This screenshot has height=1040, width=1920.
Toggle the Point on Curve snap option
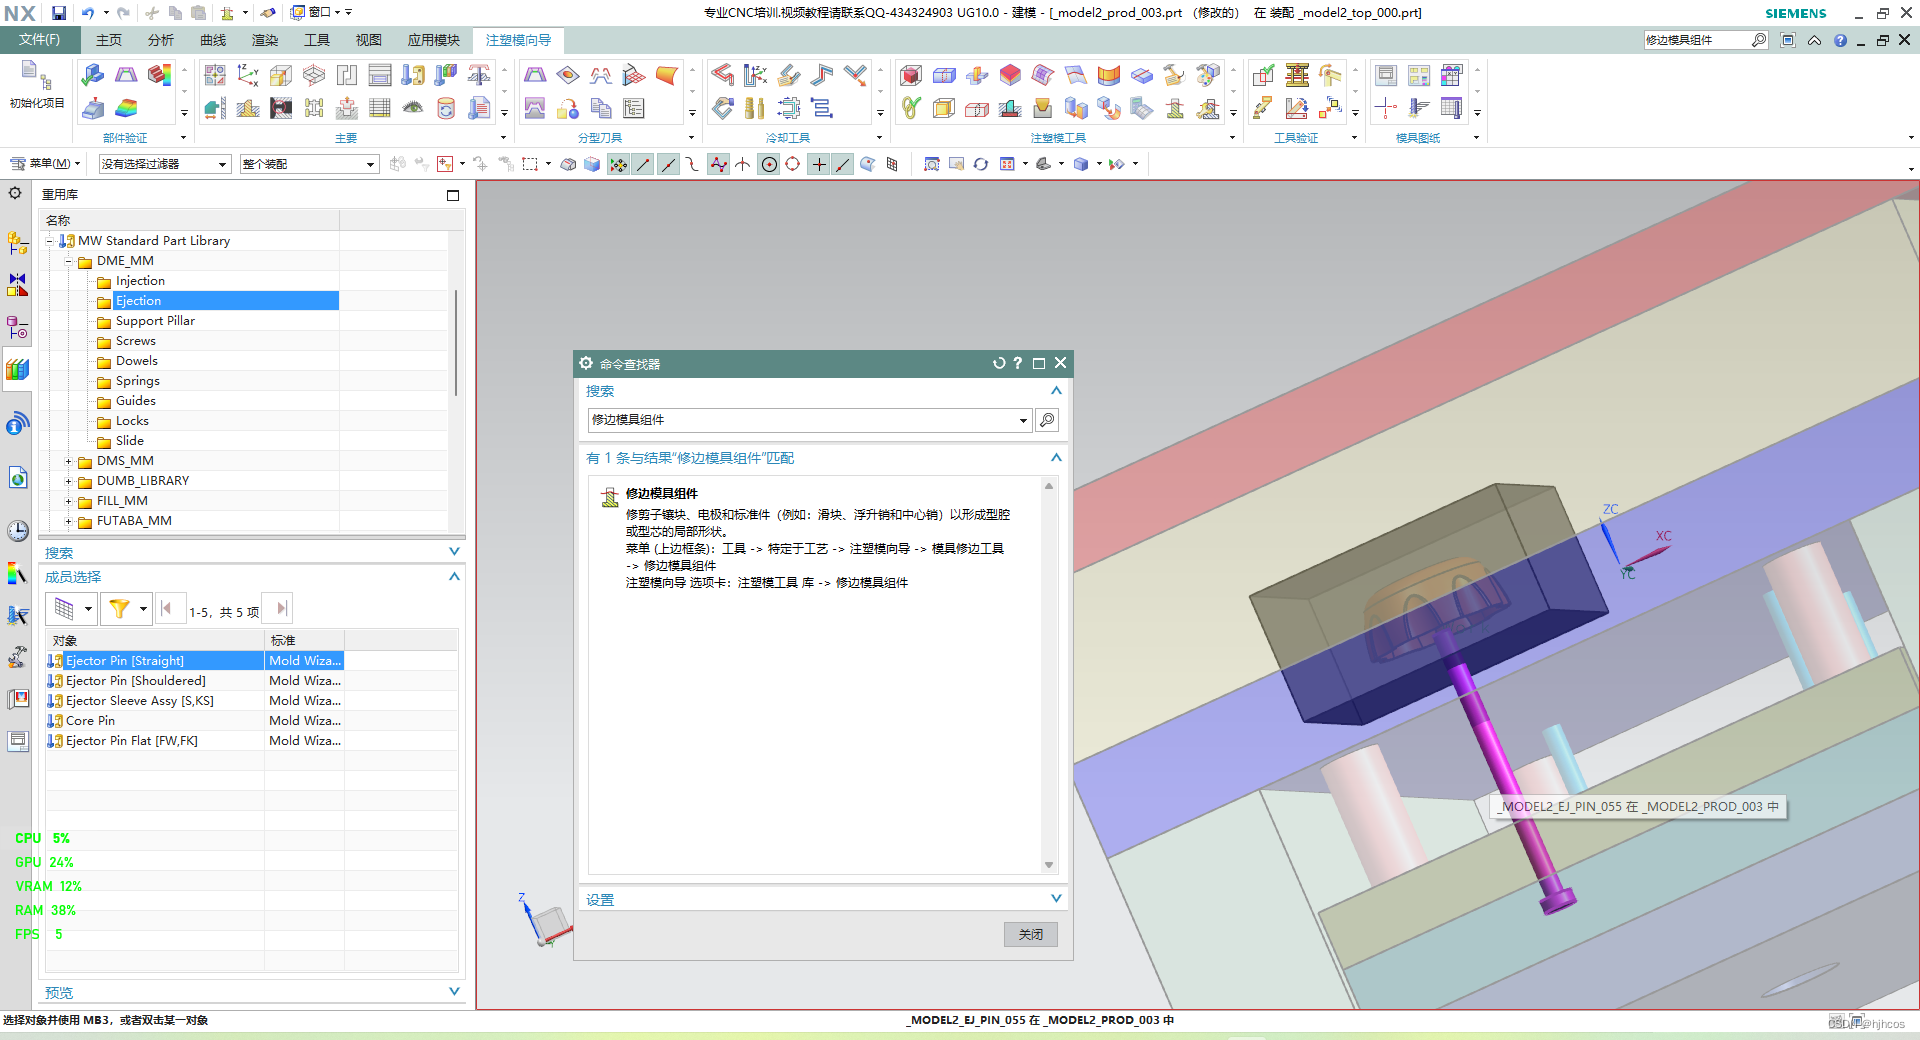843,164
